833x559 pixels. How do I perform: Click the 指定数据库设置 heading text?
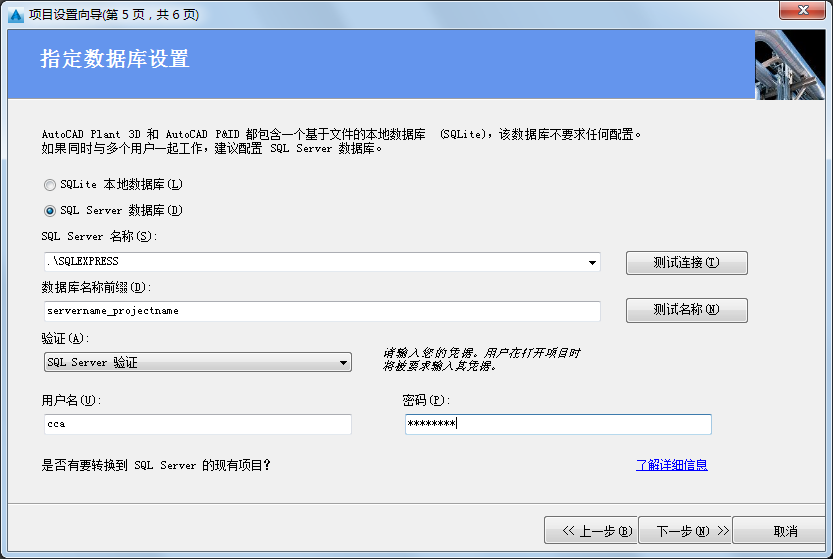(x=114, y=59)
